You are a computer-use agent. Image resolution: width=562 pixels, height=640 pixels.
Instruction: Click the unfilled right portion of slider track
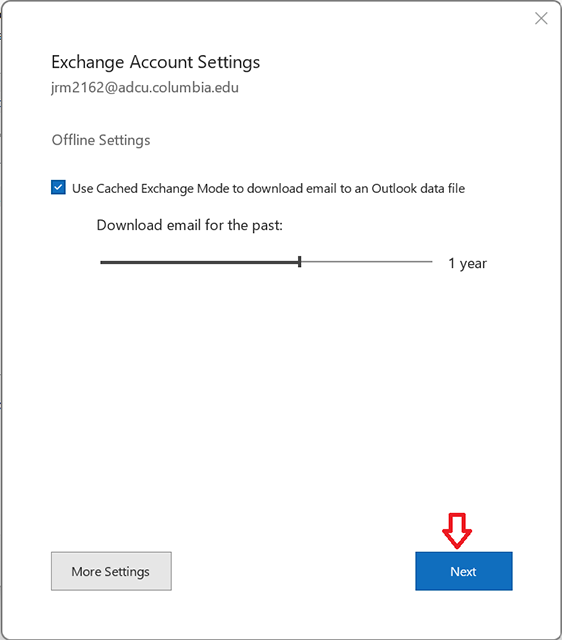pyautogui.click(x=367, y=262)
